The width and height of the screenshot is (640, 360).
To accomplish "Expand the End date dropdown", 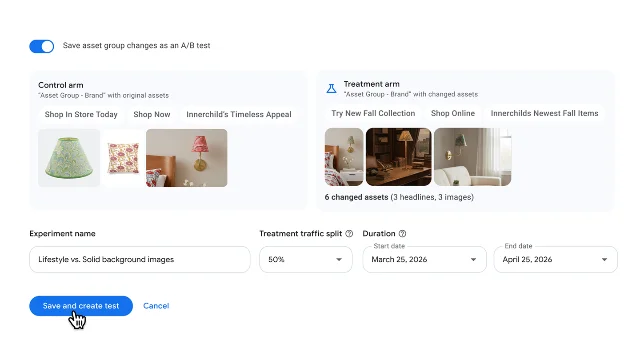I will [556, 259].
